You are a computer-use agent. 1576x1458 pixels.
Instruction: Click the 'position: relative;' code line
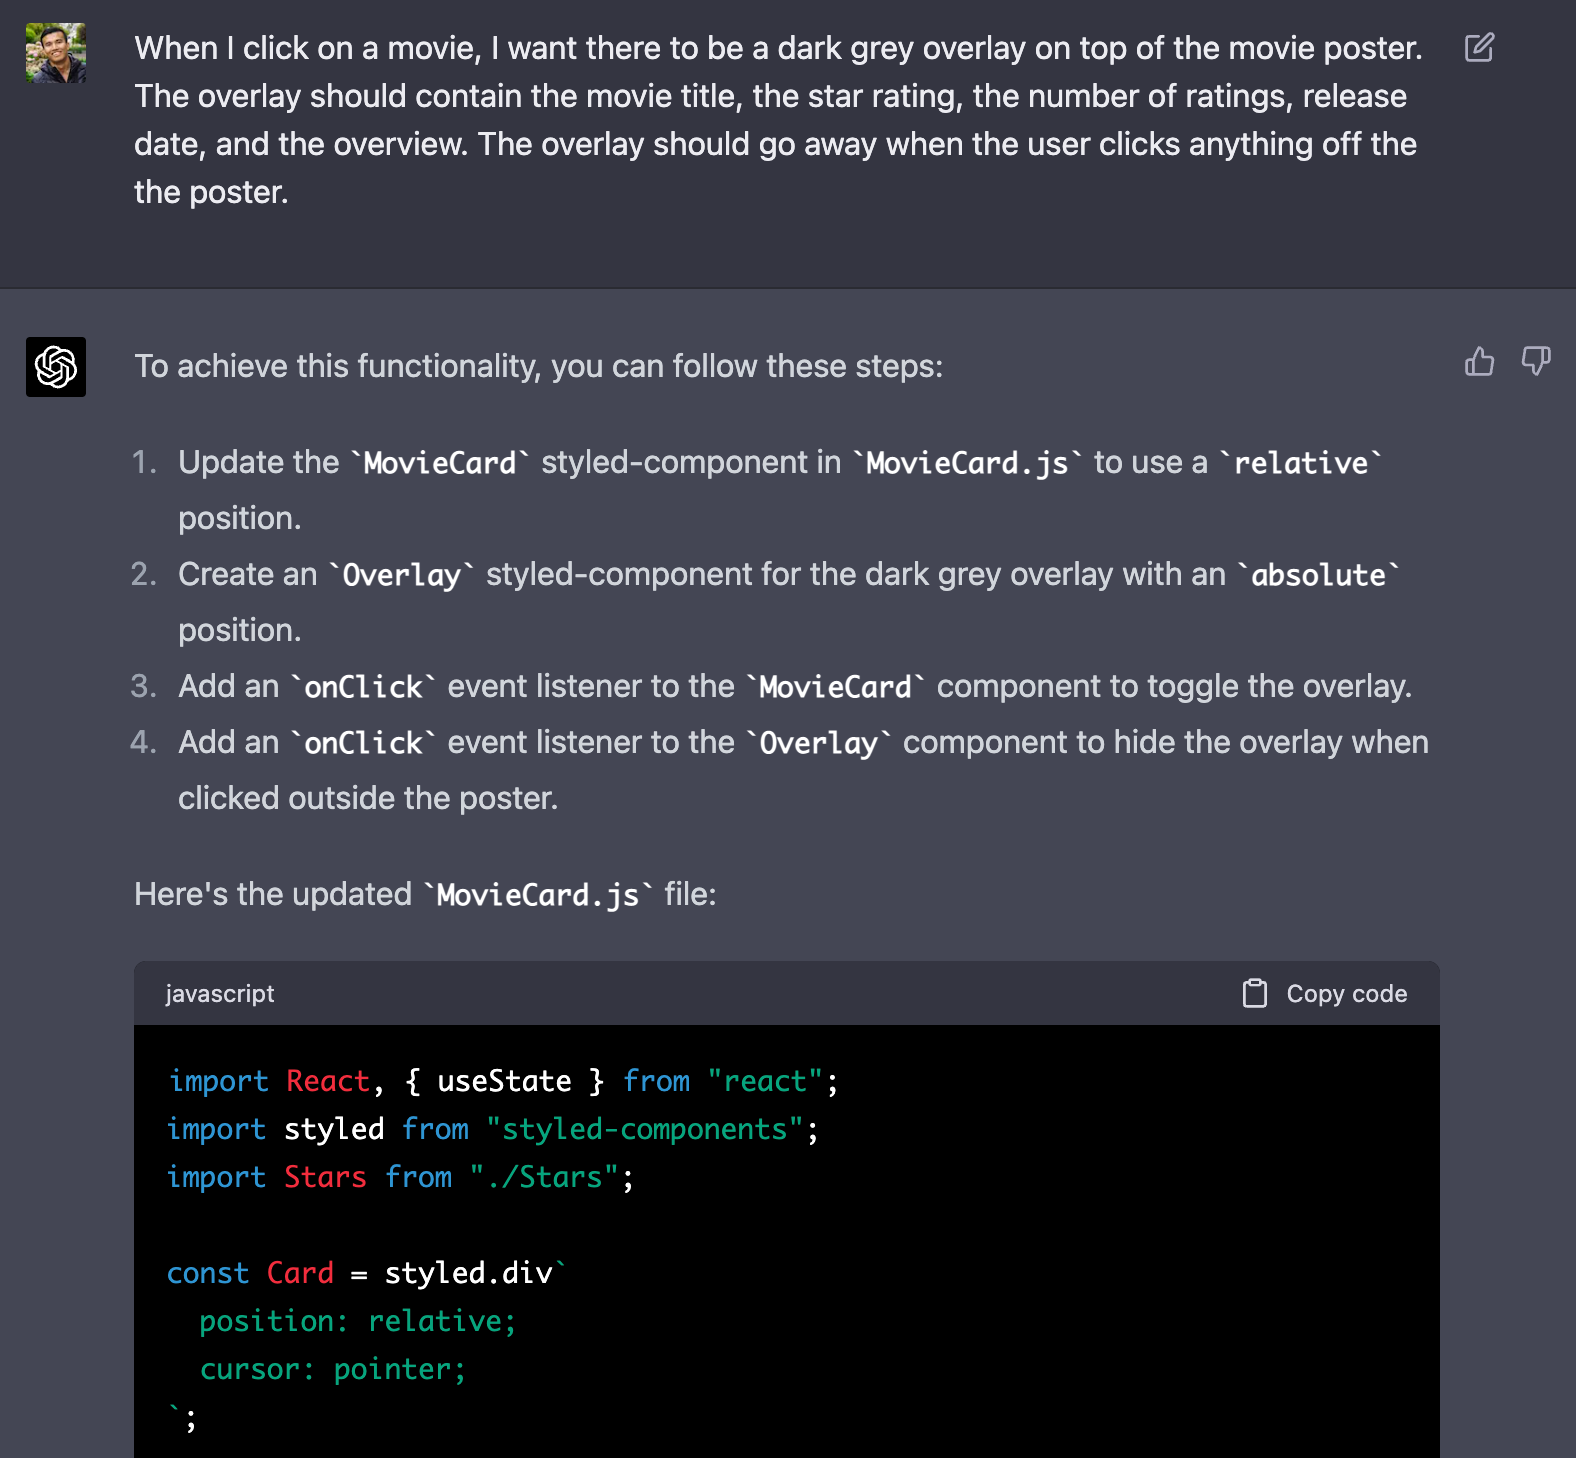click(x=358, y=1321)
